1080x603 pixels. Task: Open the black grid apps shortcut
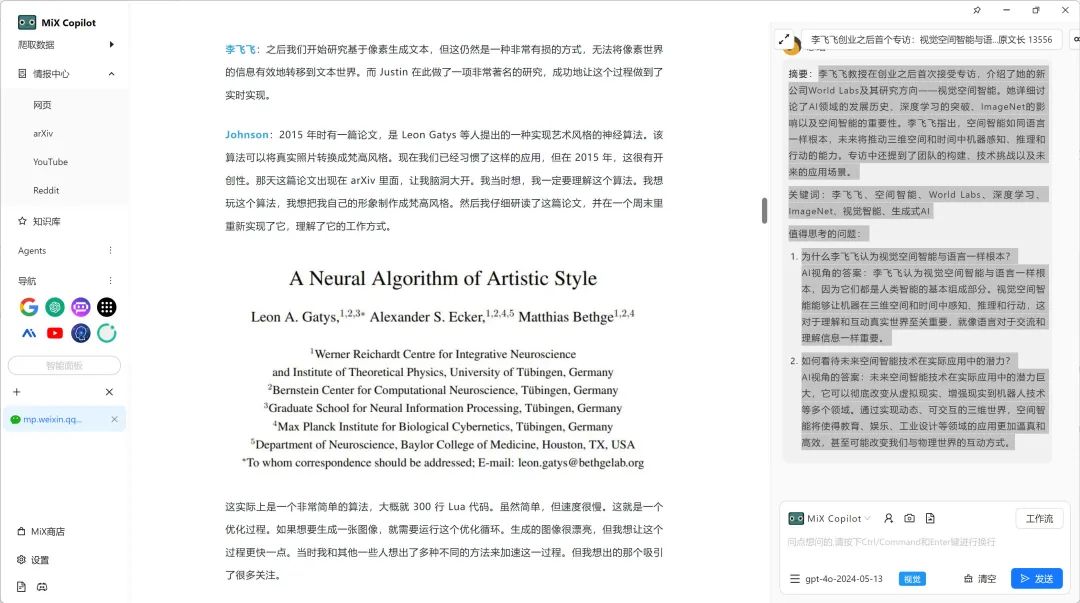tap(107, 307)
